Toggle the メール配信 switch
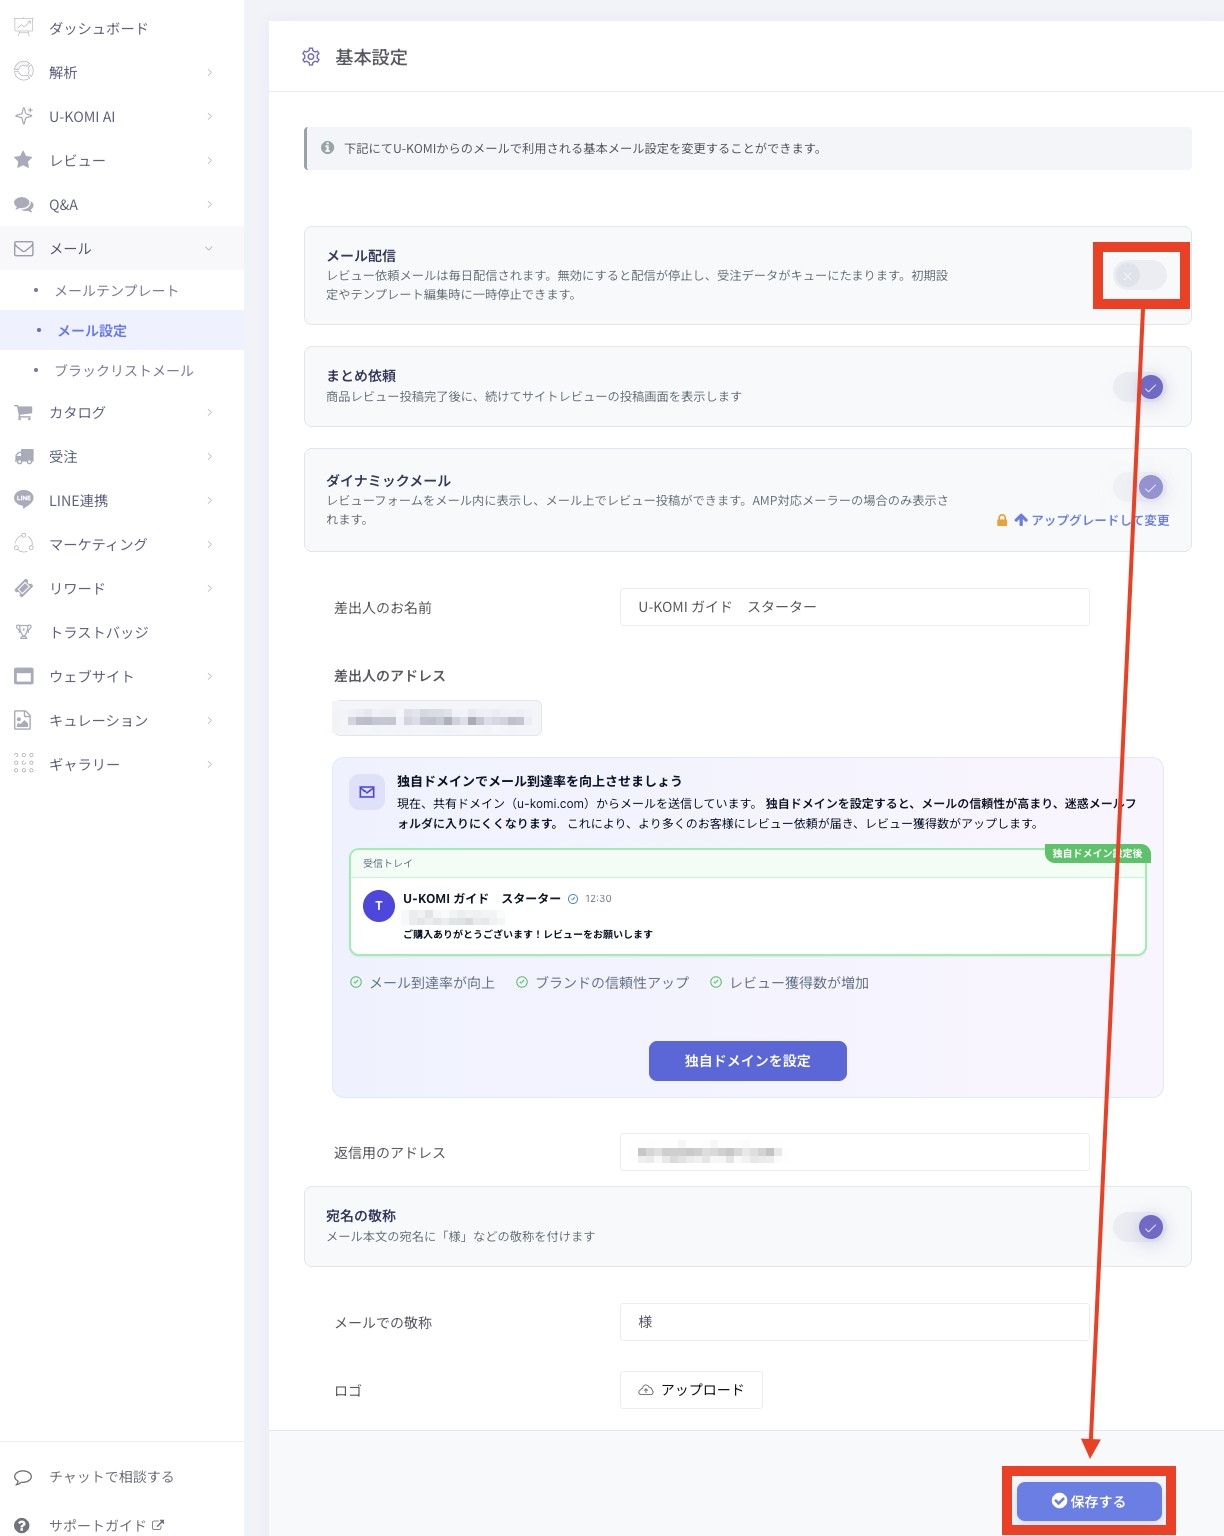The image size is (1224, 1536). (x=1139, y=275)
